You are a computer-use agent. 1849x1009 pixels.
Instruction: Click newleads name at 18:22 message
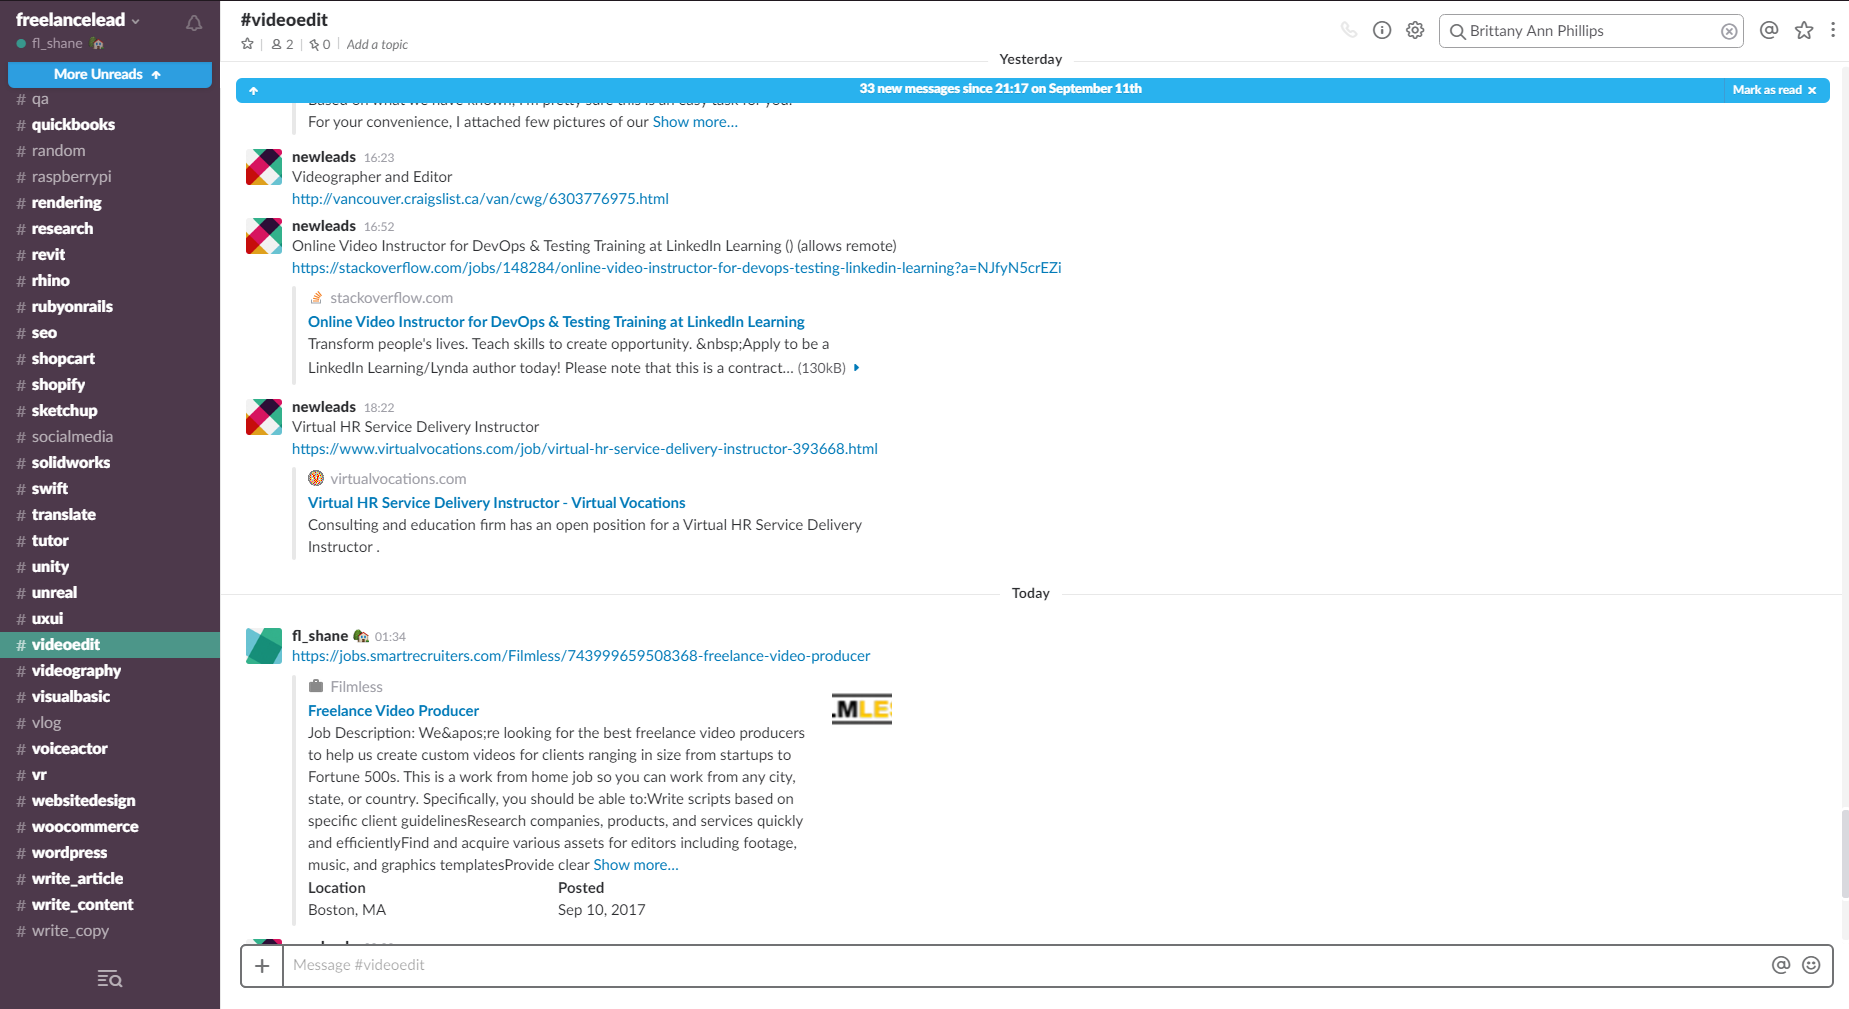[324, 407]
